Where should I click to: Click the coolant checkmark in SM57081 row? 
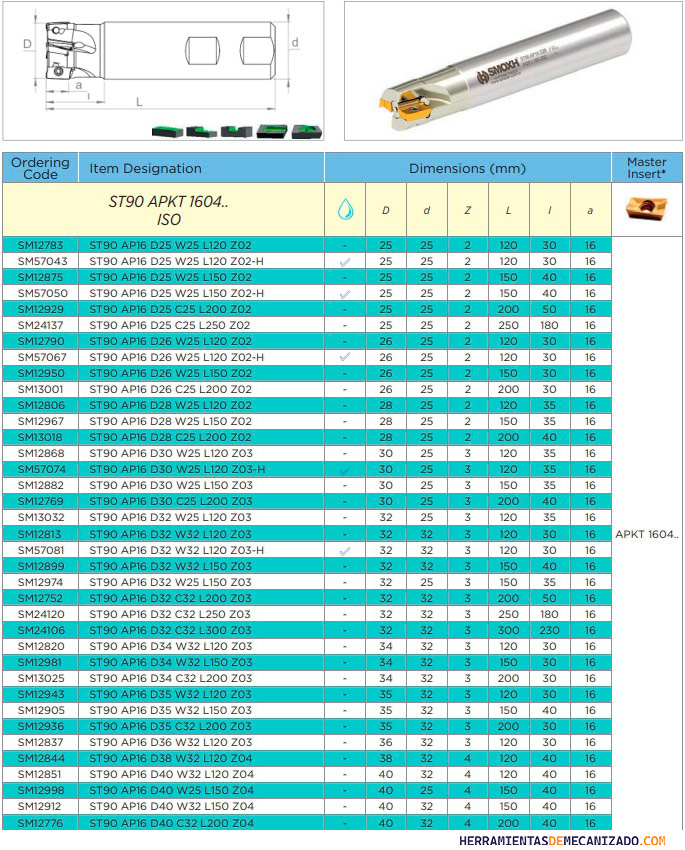345,551
